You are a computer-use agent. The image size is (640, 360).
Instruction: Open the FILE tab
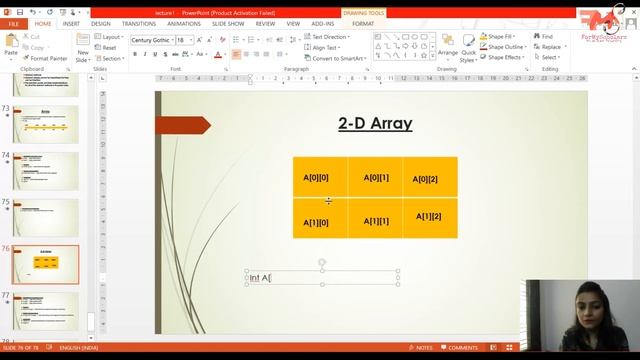click(14, 24)
